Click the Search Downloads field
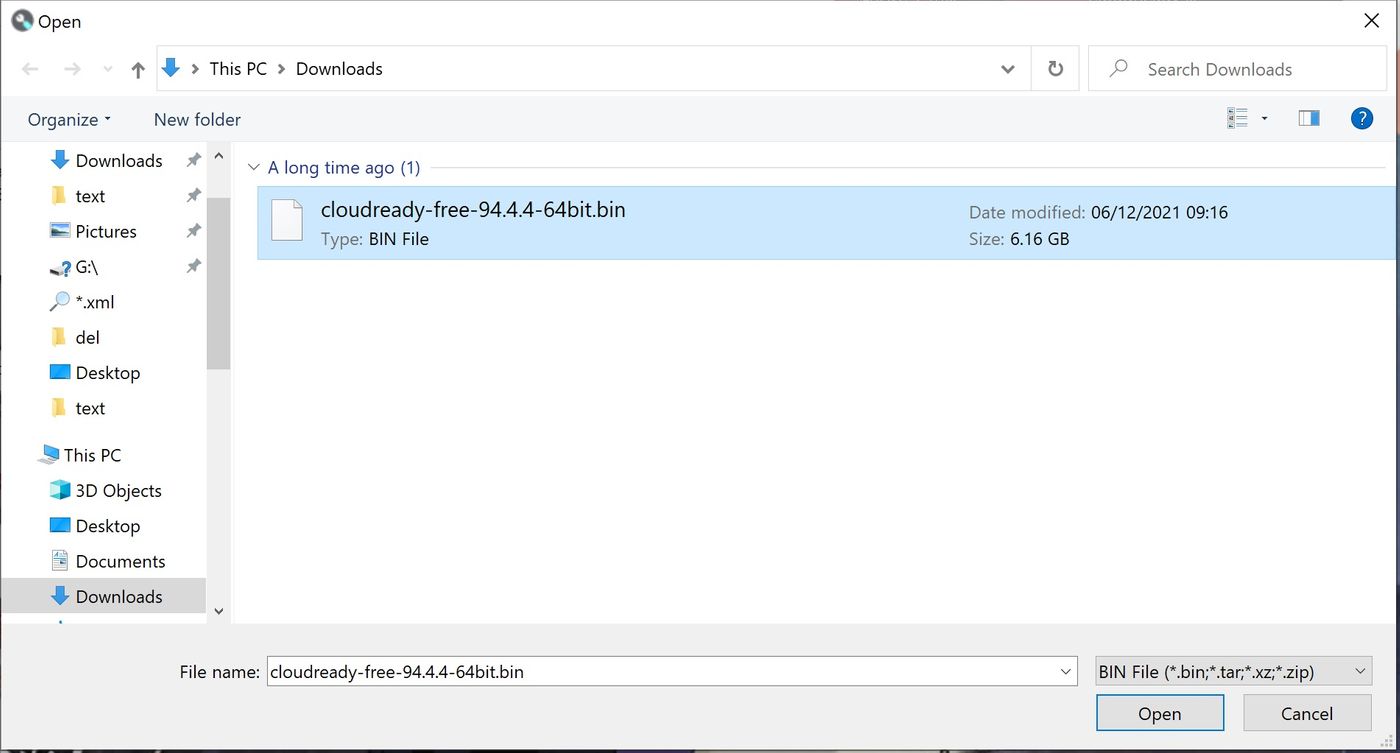The height and width of the screenshot is (753, 1400). [x=1237, y=69]
